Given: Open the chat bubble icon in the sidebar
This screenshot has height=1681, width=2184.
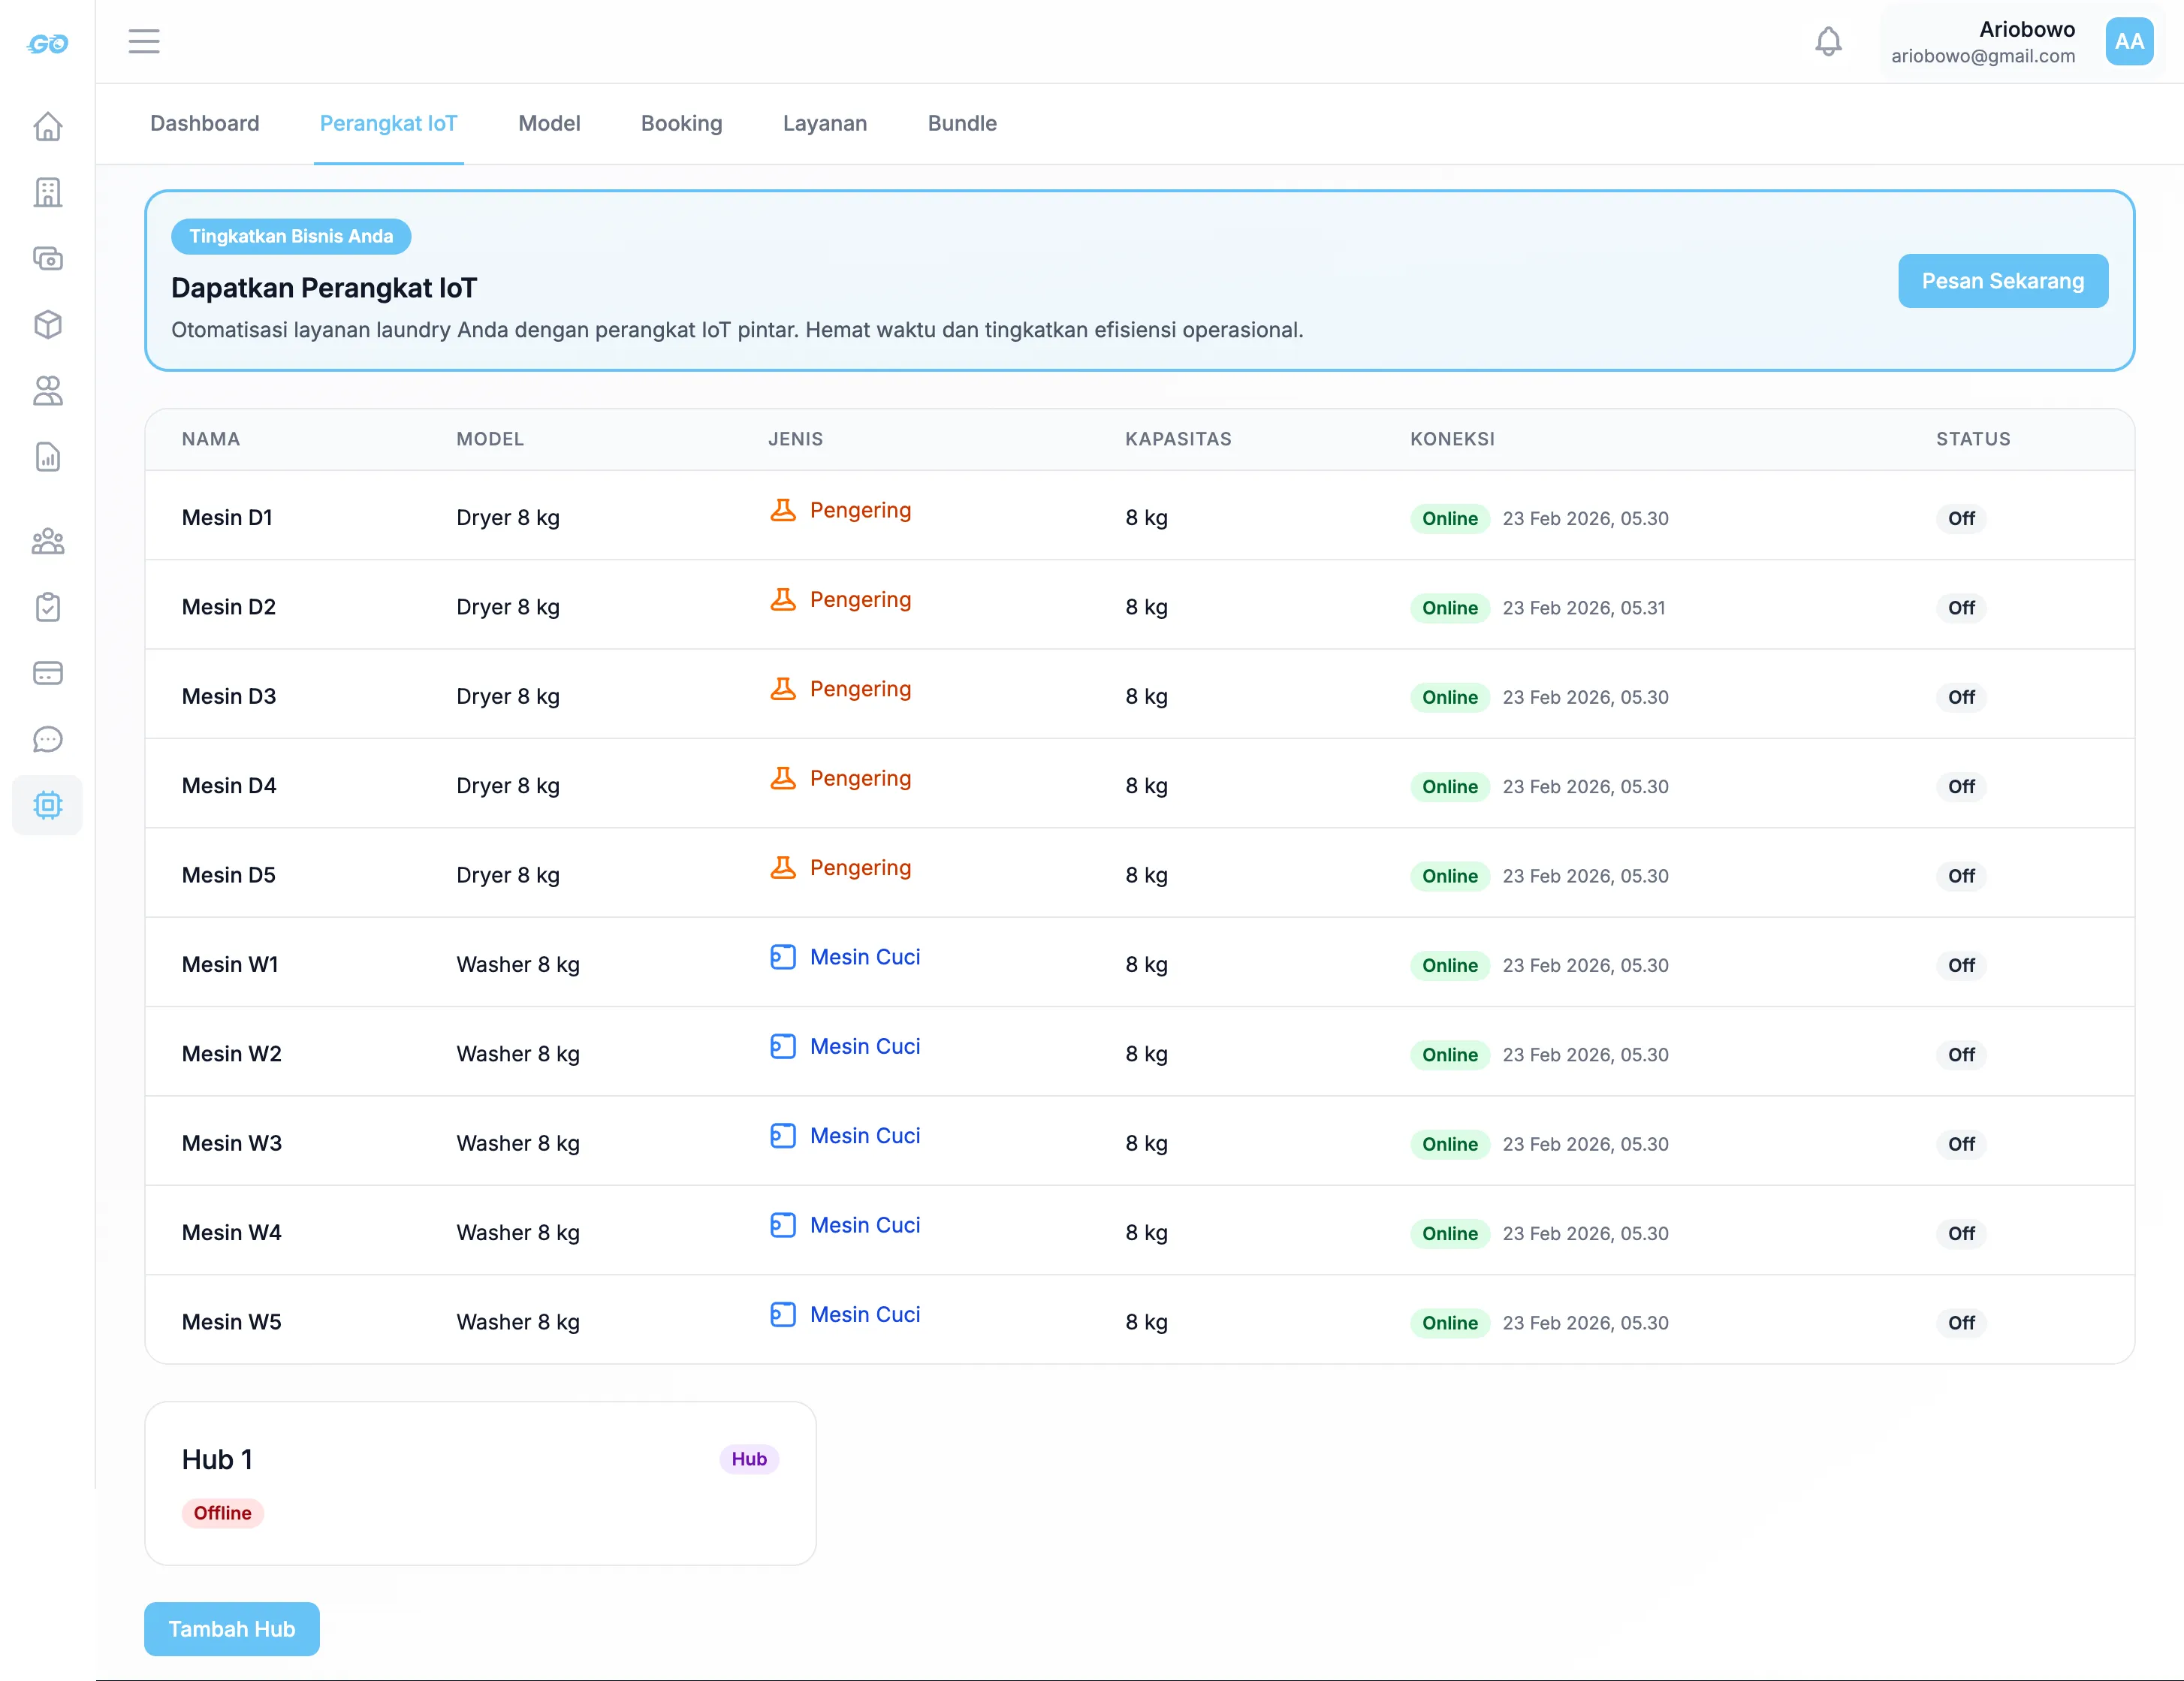Looking at the screenshot, I should click(x=47, y=739).
